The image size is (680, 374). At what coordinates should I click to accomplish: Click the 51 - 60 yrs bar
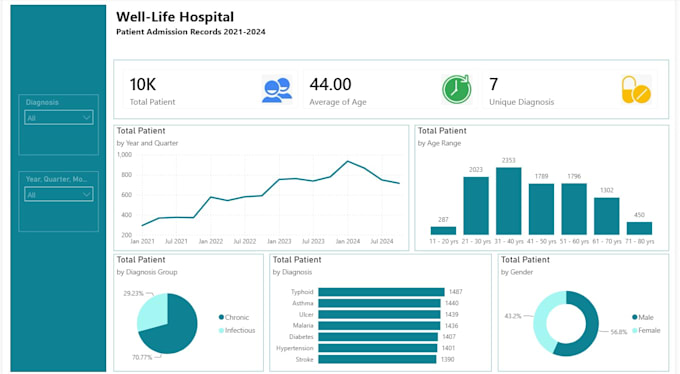574,209
